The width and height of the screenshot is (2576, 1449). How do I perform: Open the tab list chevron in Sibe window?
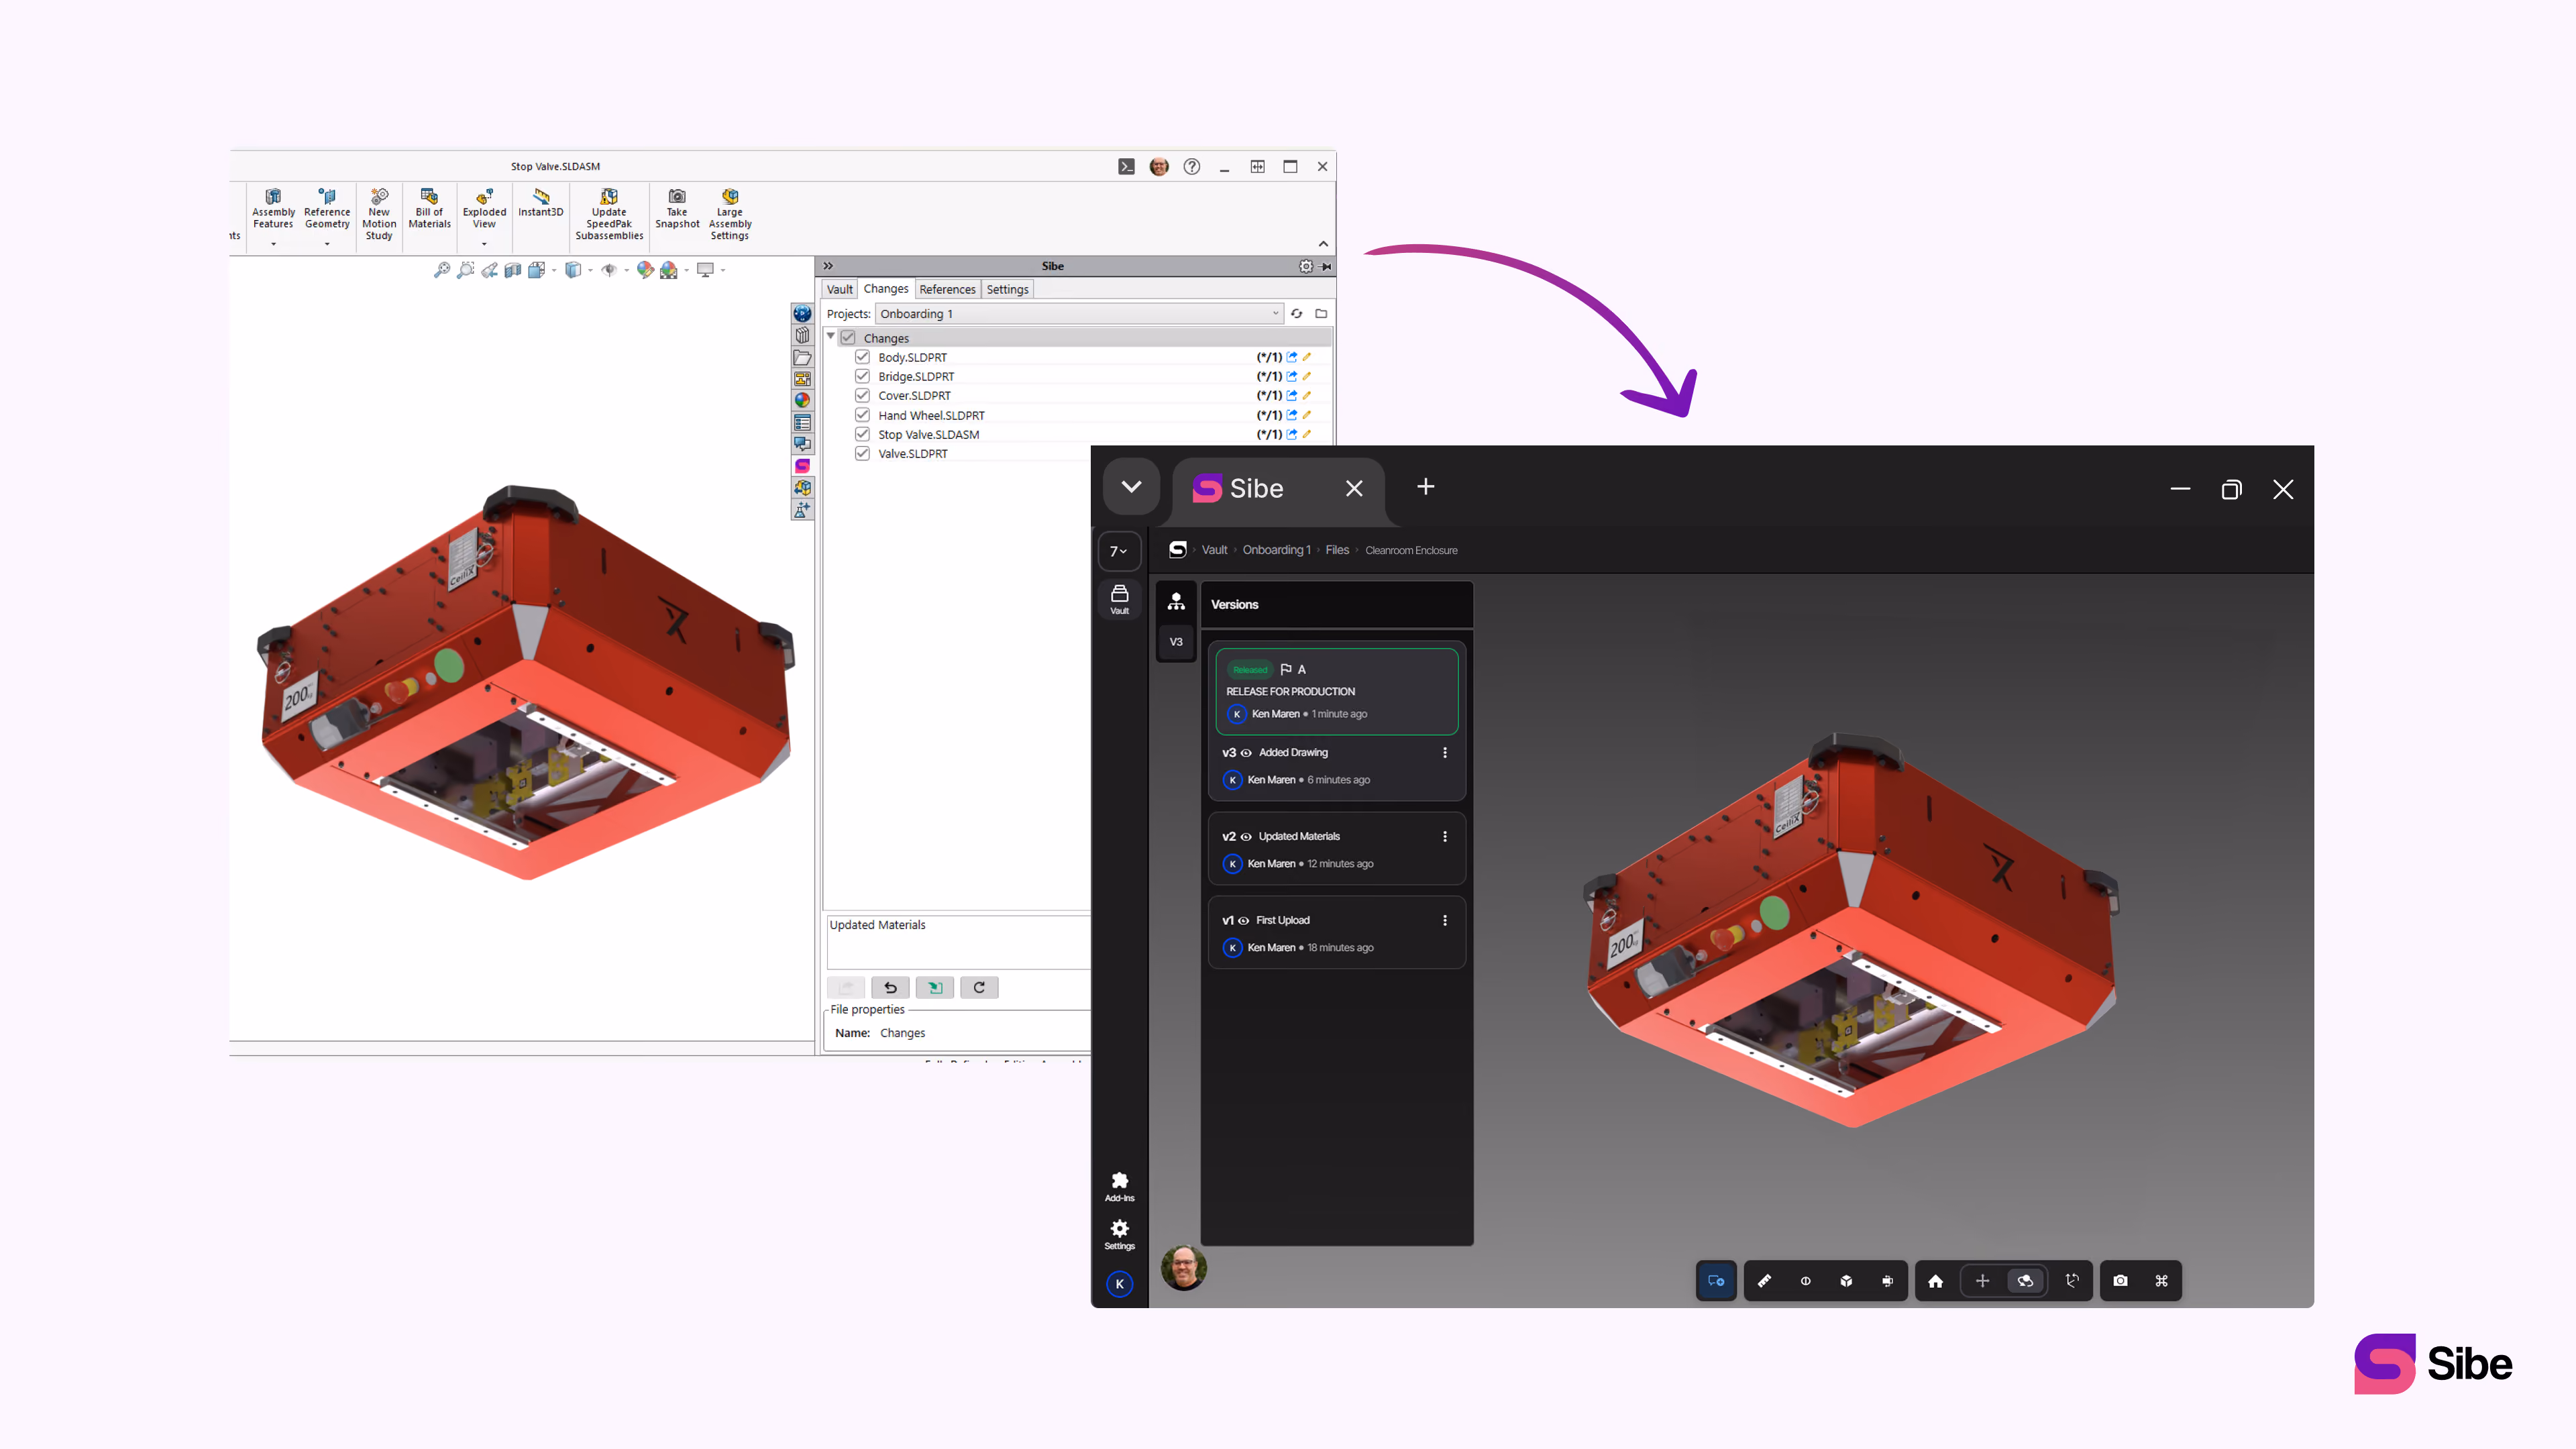(x=1131, y=487)
